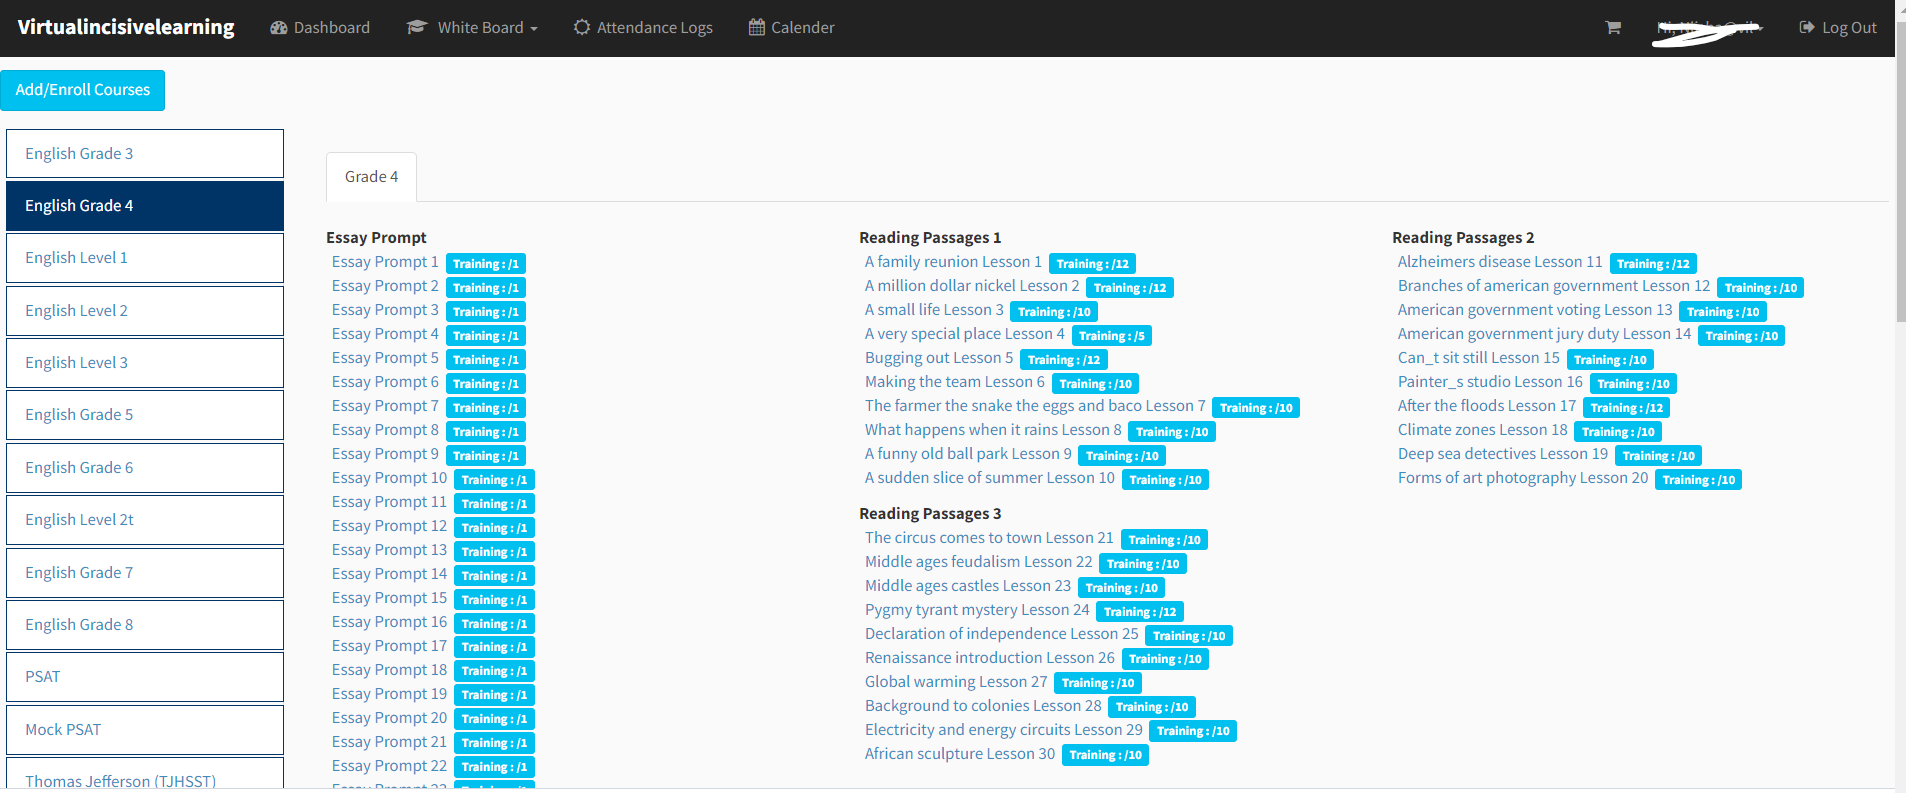Viewport: 1906px width, 793px height.
Task: Click the Log Out arrow icon
Action: pos(1806,28)
